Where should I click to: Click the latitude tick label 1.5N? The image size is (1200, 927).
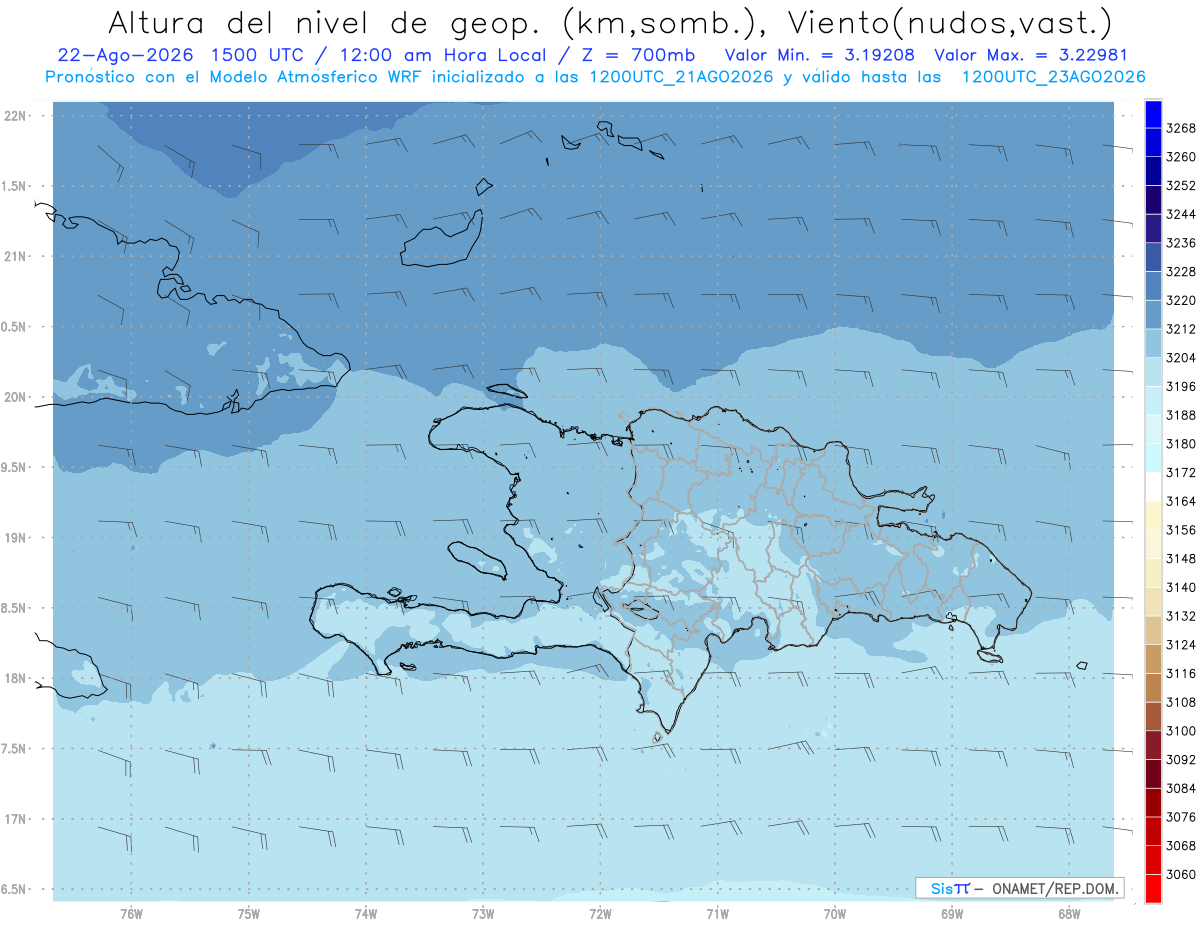tap(15, 186)
